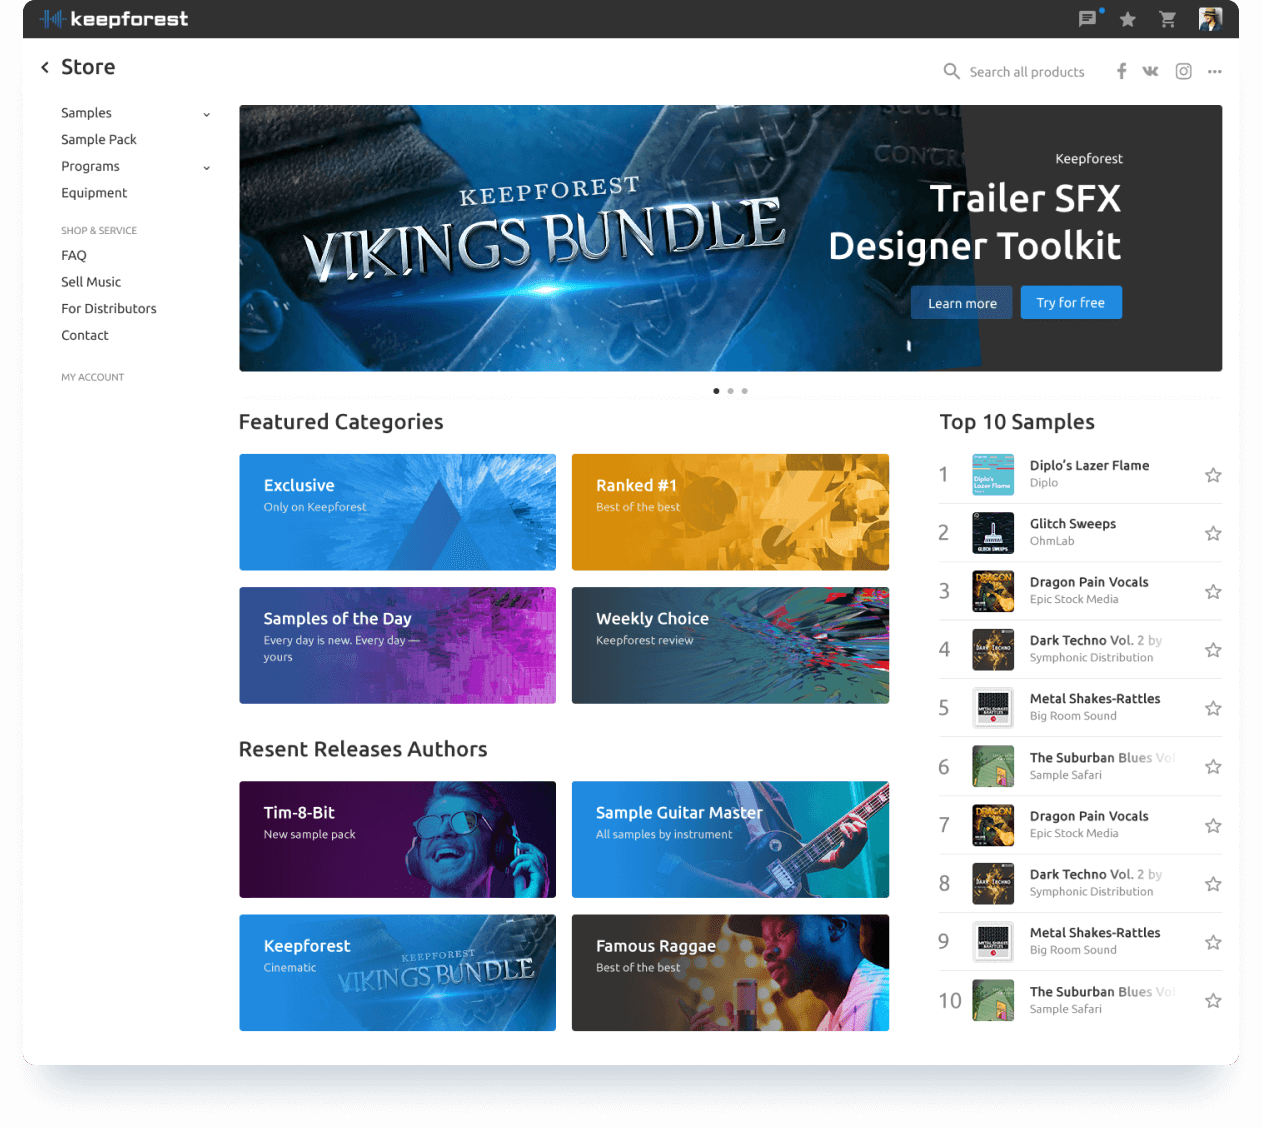Viewport: 1262px width, 1128px height.
Task: Open For Distributors page
Action: point(109,309)
